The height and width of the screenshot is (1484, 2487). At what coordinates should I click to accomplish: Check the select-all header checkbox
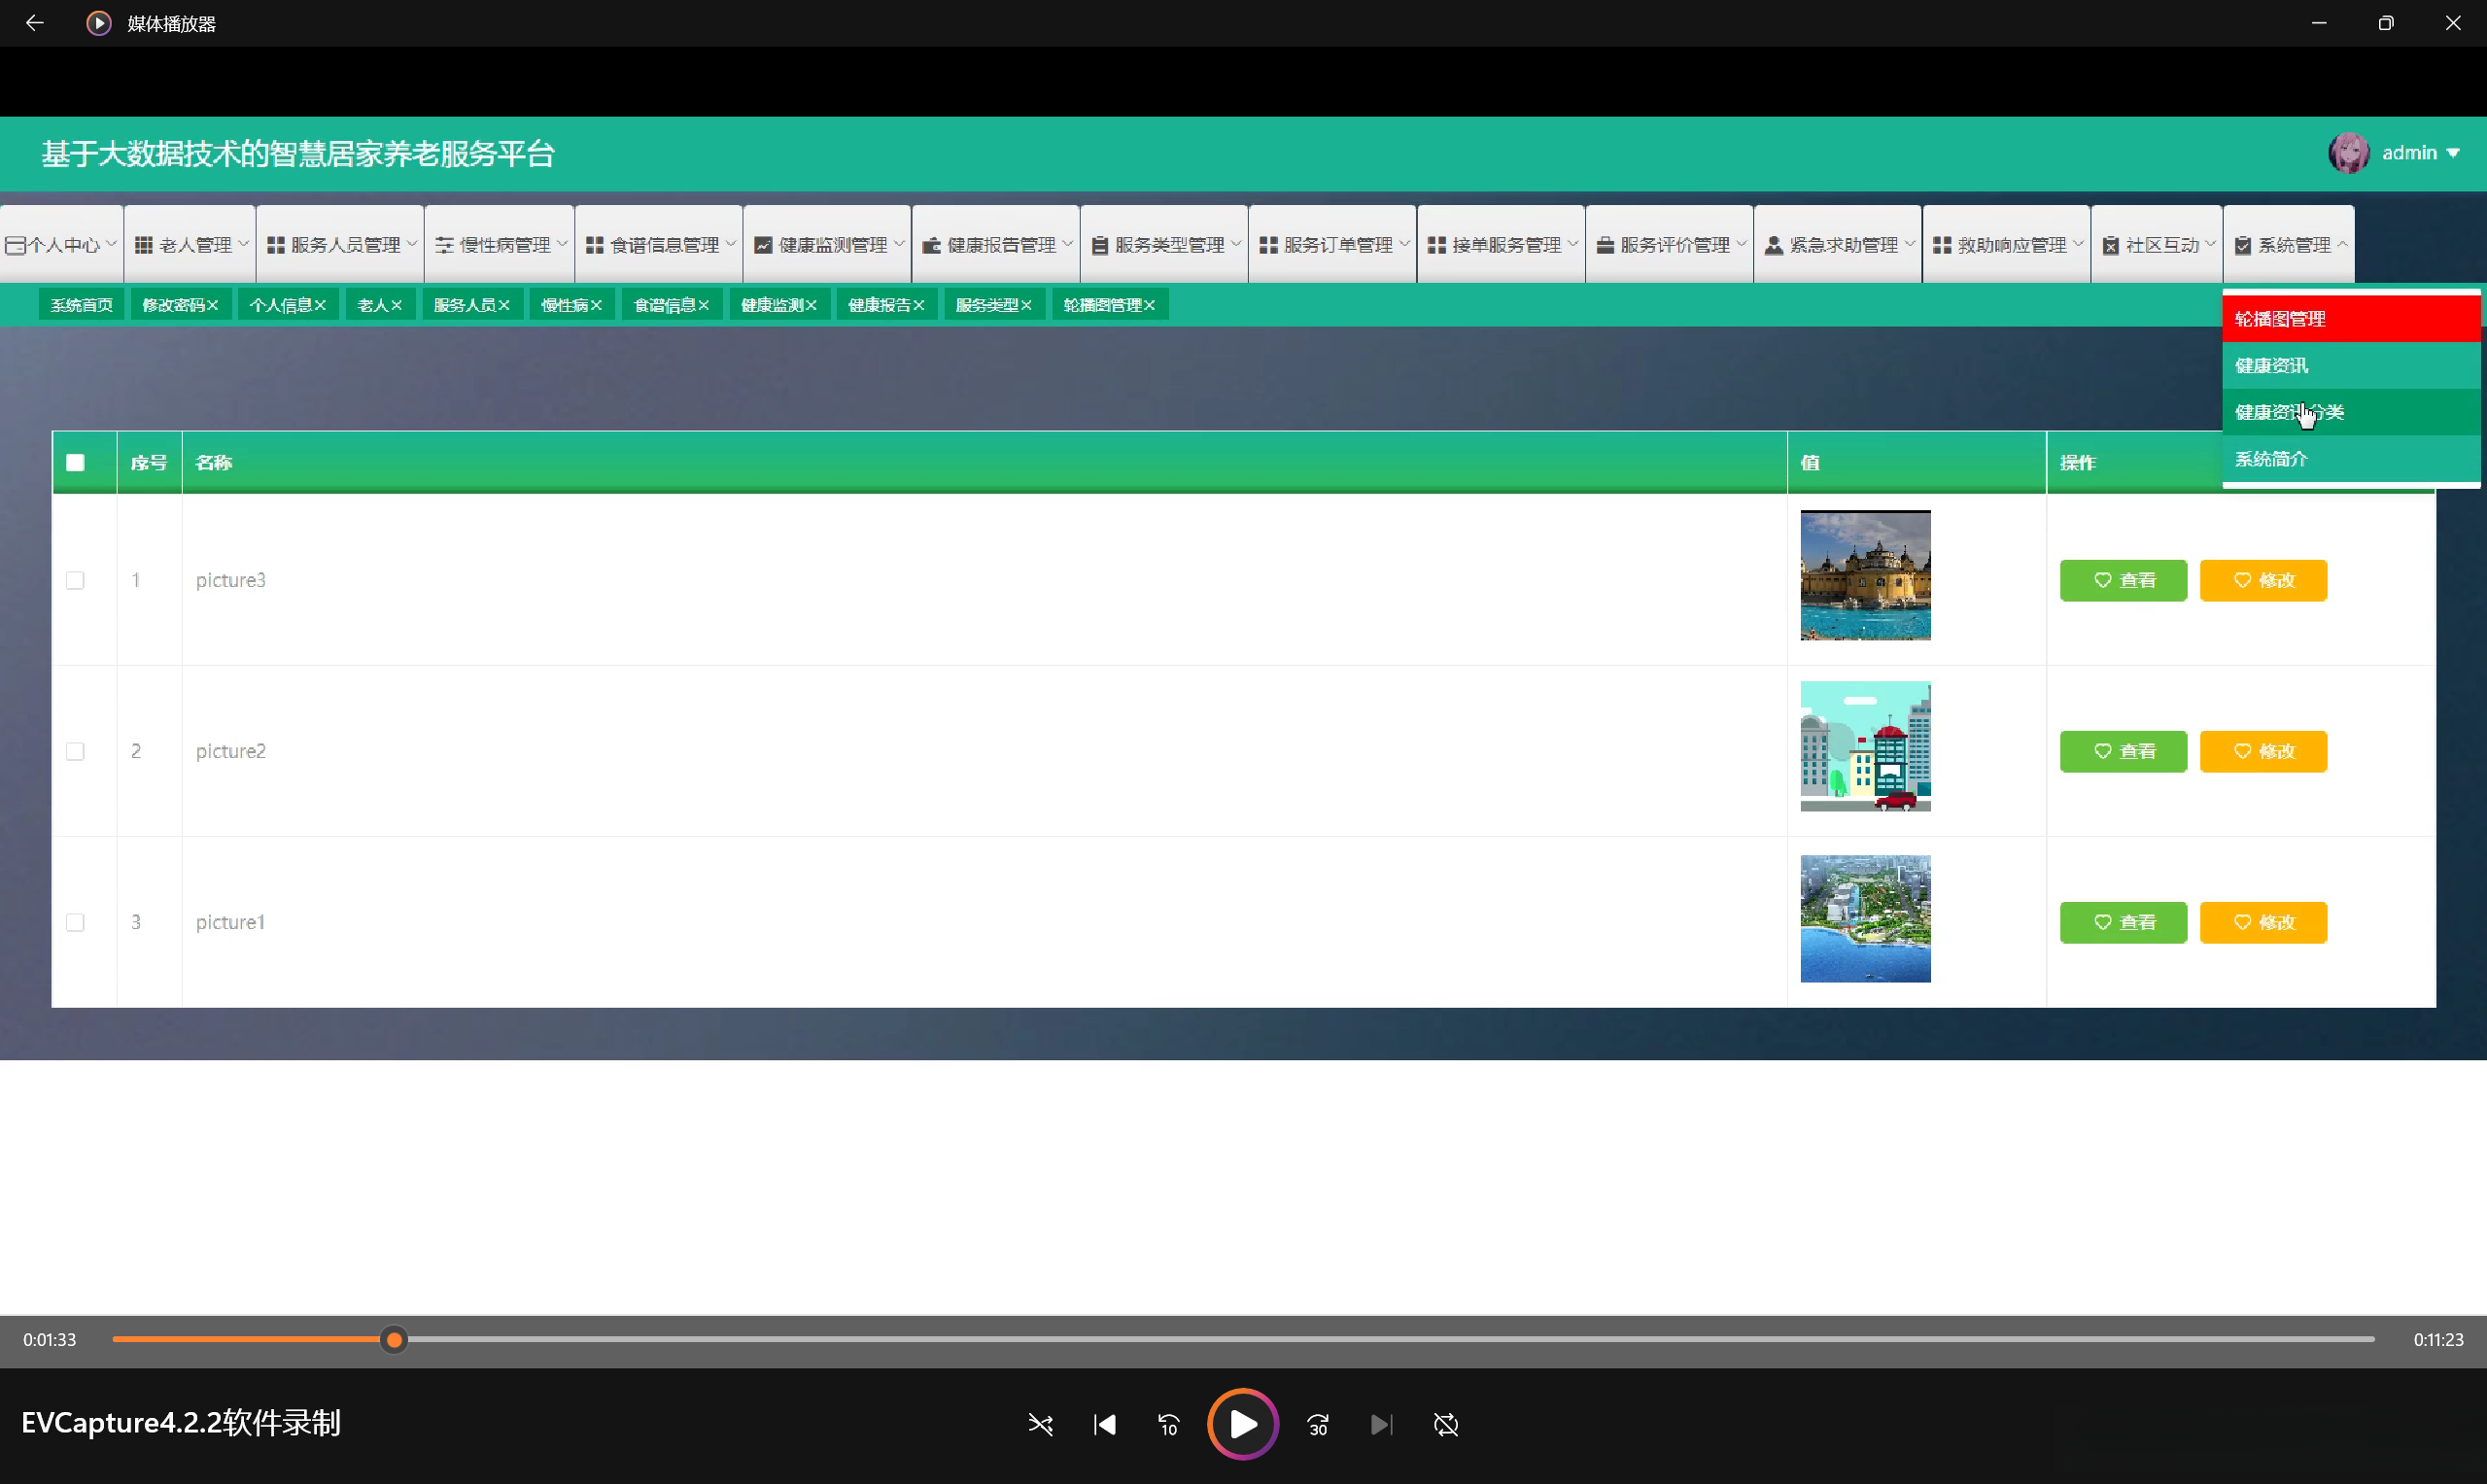[x=75, y=462]
